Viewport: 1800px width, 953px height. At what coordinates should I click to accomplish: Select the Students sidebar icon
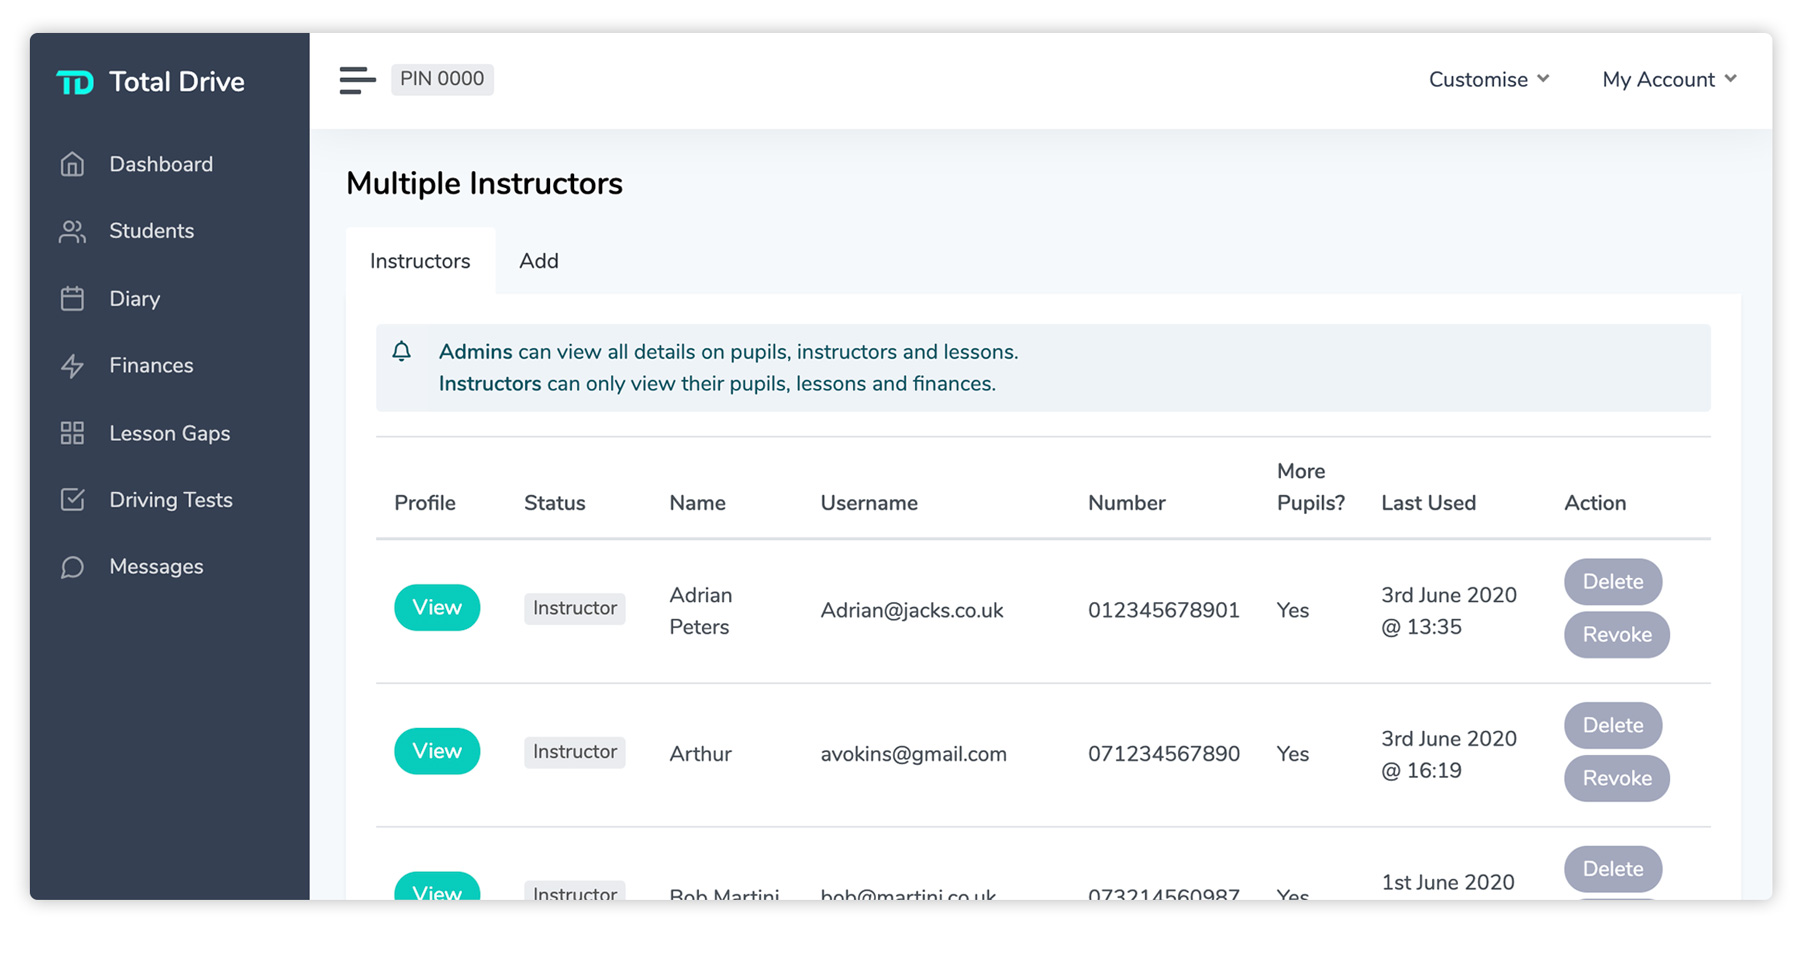(71, 231)
